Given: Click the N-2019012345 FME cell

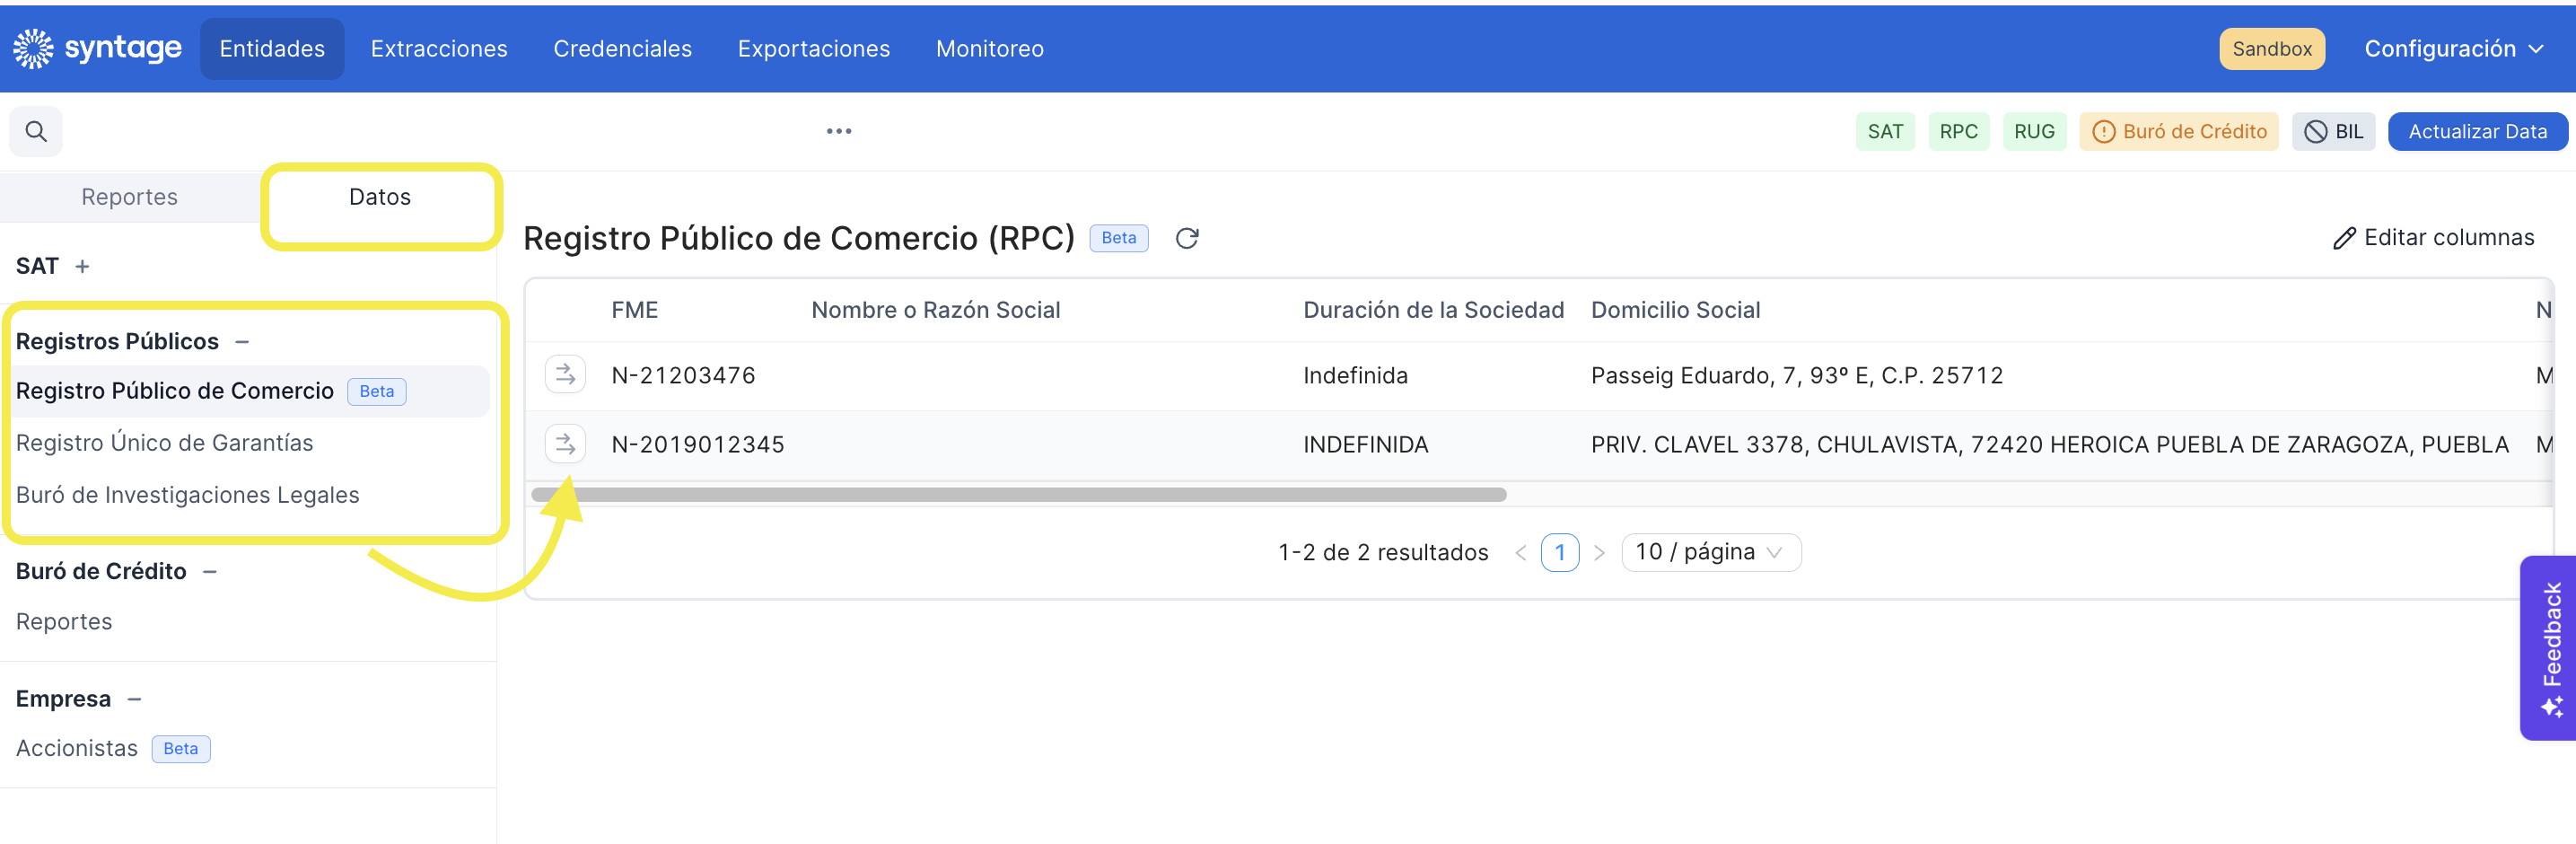Looking at the screenshot, I should click(698, 445).
